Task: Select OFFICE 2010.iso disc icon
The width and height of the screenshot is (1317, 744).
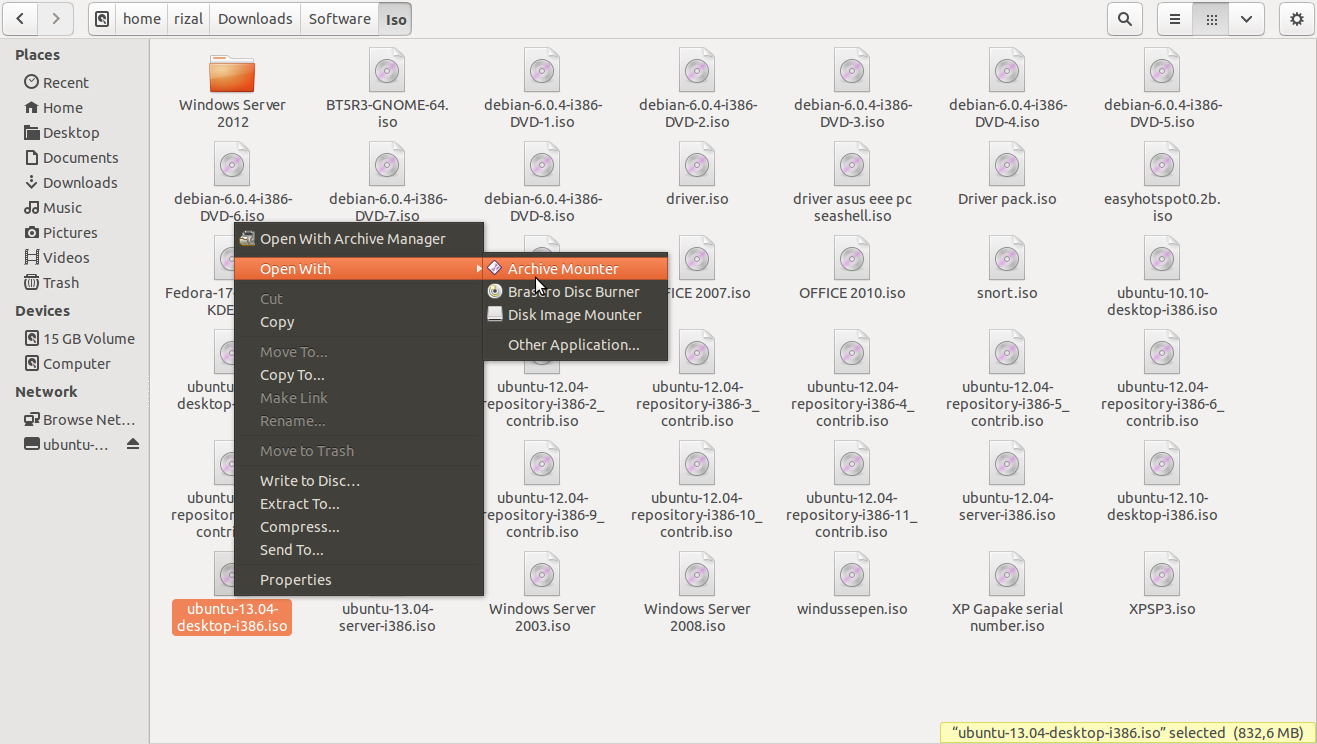Action: point(852,258)
